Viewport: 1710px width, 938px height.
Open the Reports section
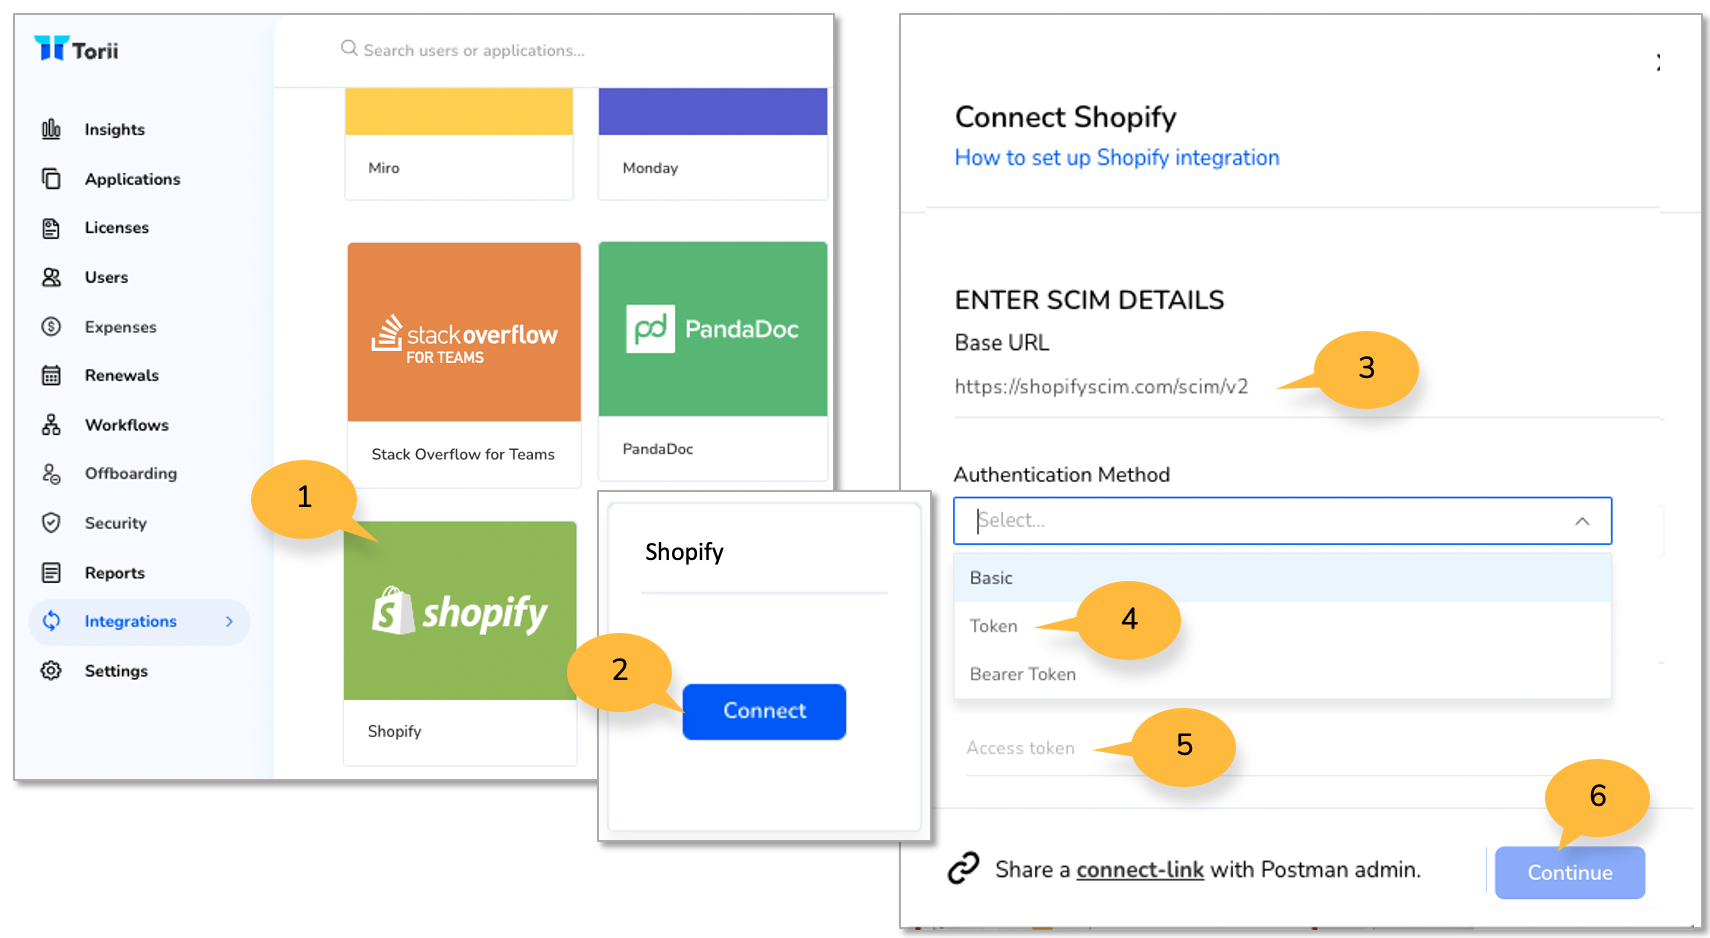point(114,573)
